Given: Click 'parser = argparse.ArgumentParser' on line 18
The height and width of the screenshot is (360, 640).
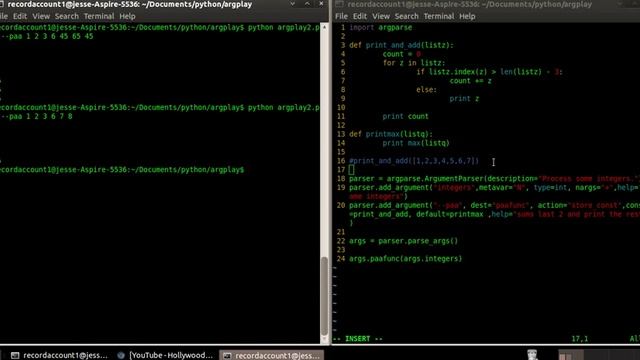Looking at the screenshot, I should pos(416,179).
